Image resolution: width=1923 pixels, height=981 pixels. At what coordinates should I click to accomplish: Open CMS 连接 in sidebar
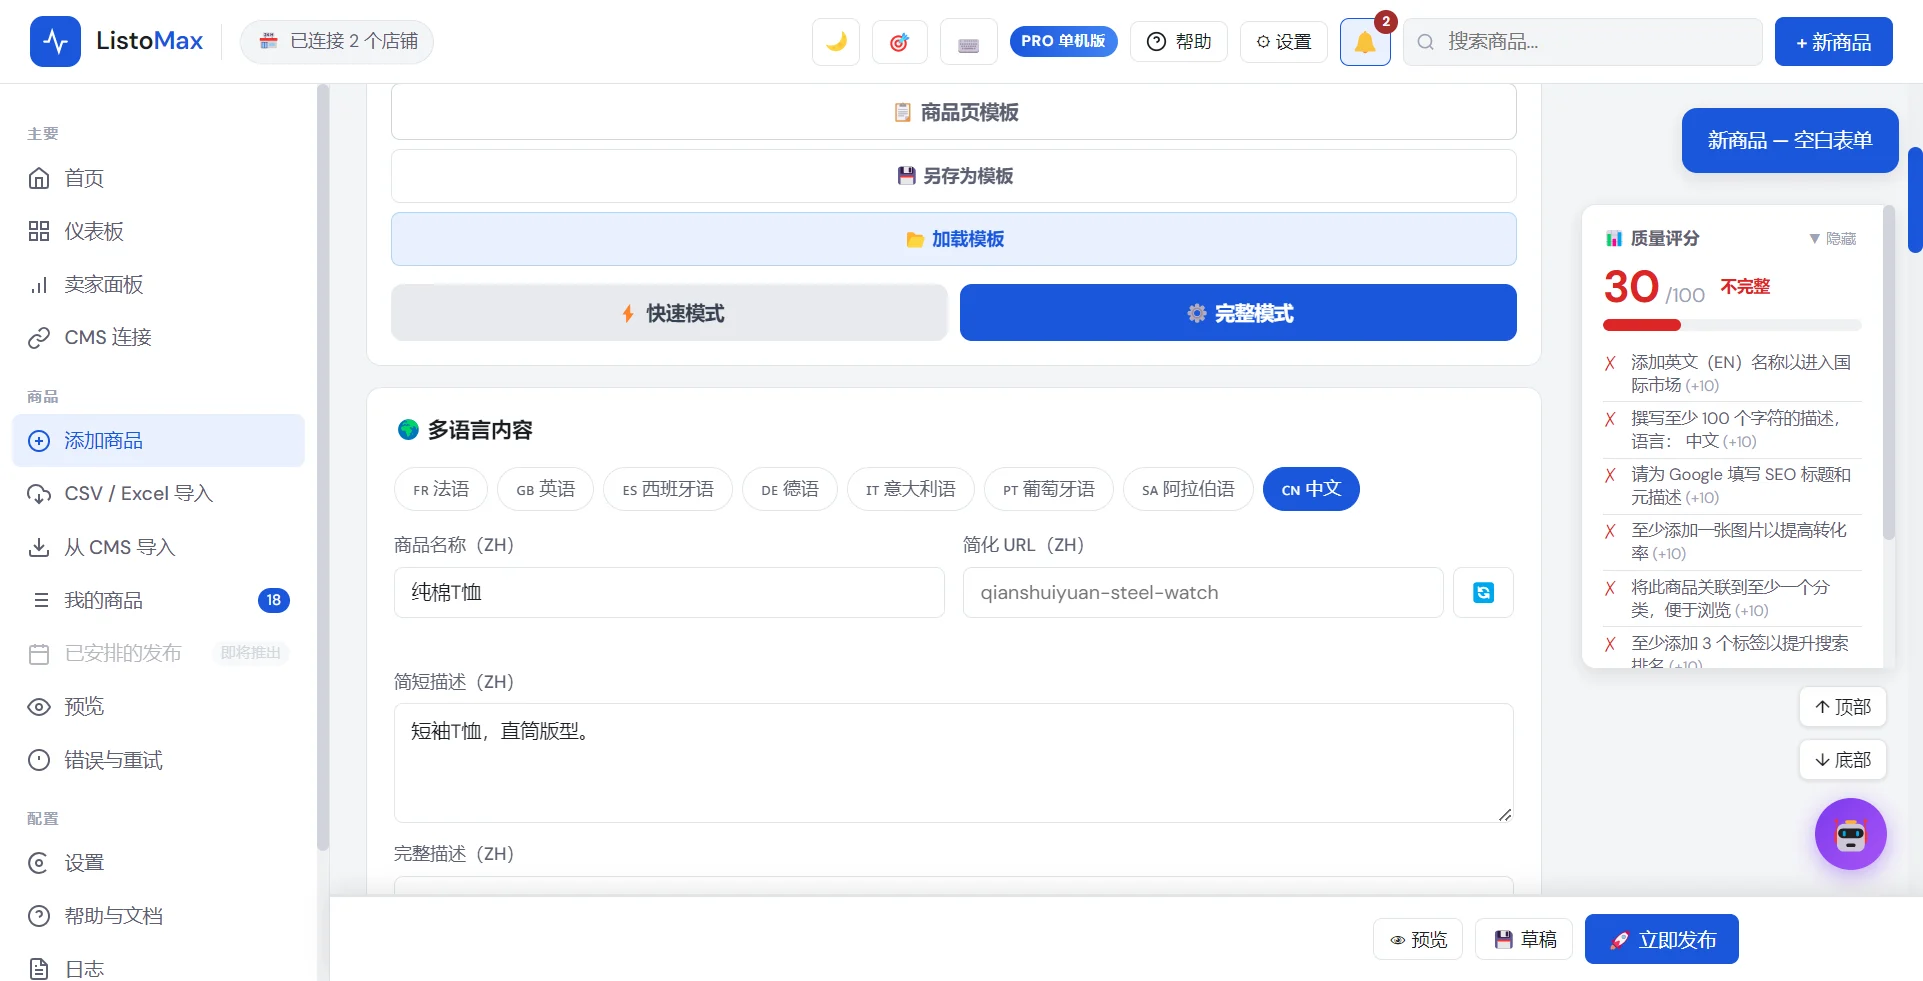tap(158, 337)
